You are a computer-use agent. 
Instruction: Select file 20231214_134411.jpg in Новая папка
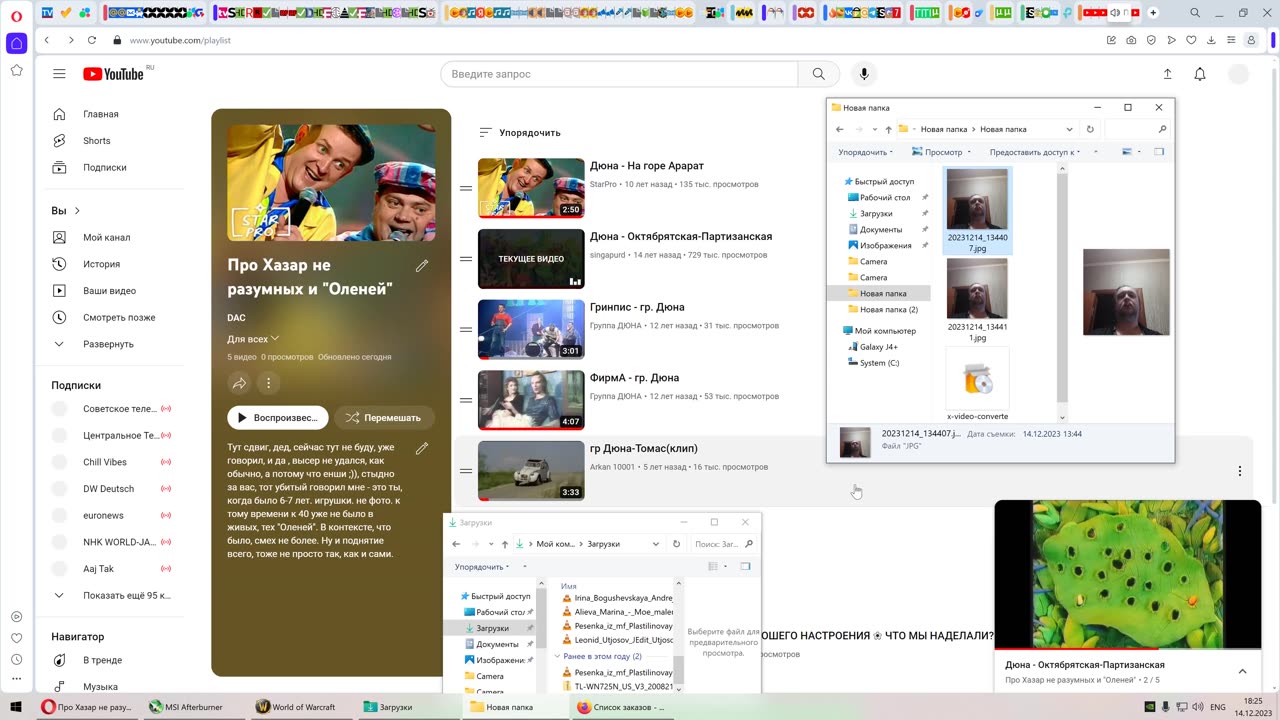[x=977, y=300]
